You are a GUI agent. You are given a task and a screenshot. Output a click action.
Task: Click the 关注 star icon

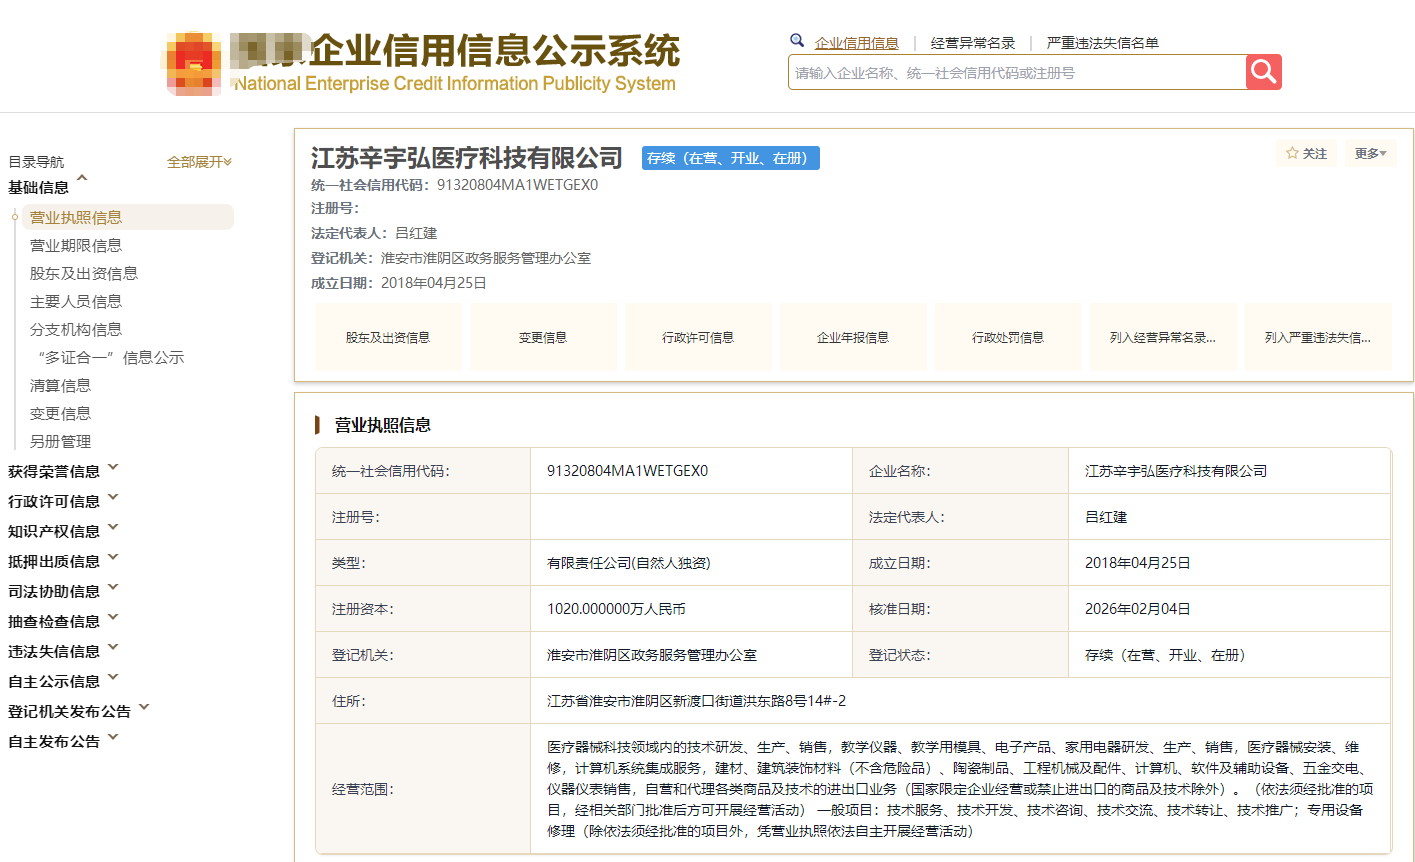tap(1292, 153)
